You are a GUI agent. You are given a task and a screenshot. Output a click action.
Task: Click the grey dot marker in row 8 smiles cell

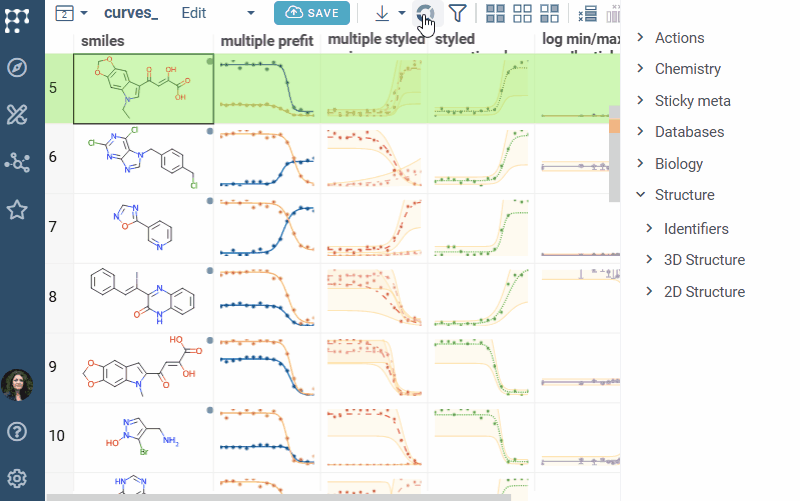click(x=210, y=271)
